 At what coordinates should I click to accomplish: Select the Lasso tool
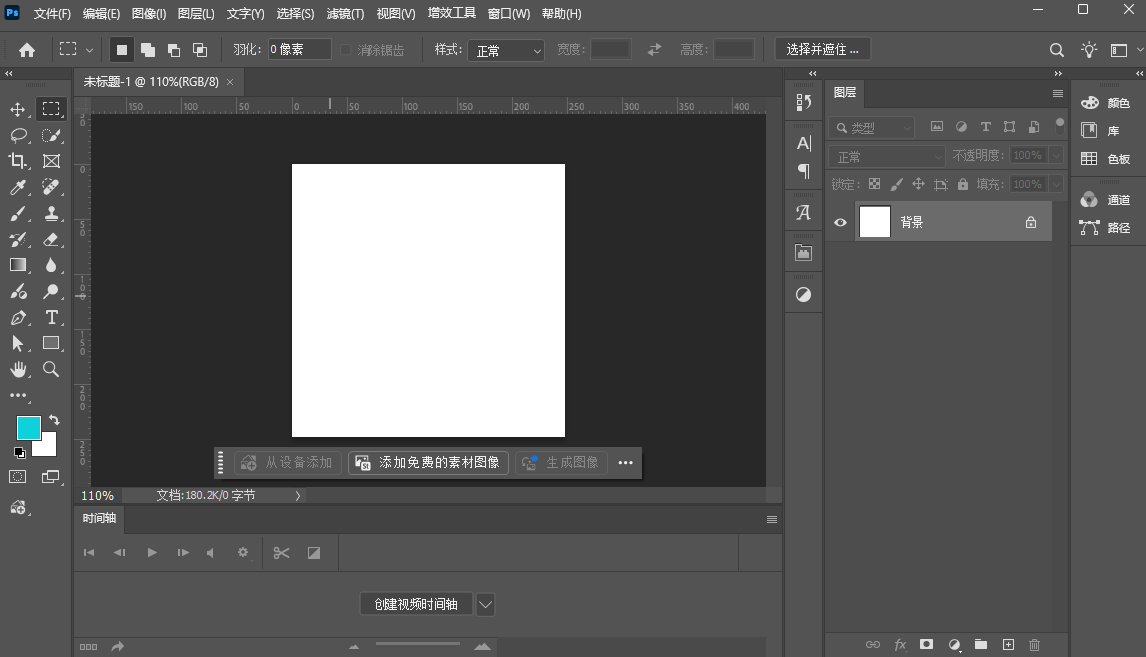18,135
